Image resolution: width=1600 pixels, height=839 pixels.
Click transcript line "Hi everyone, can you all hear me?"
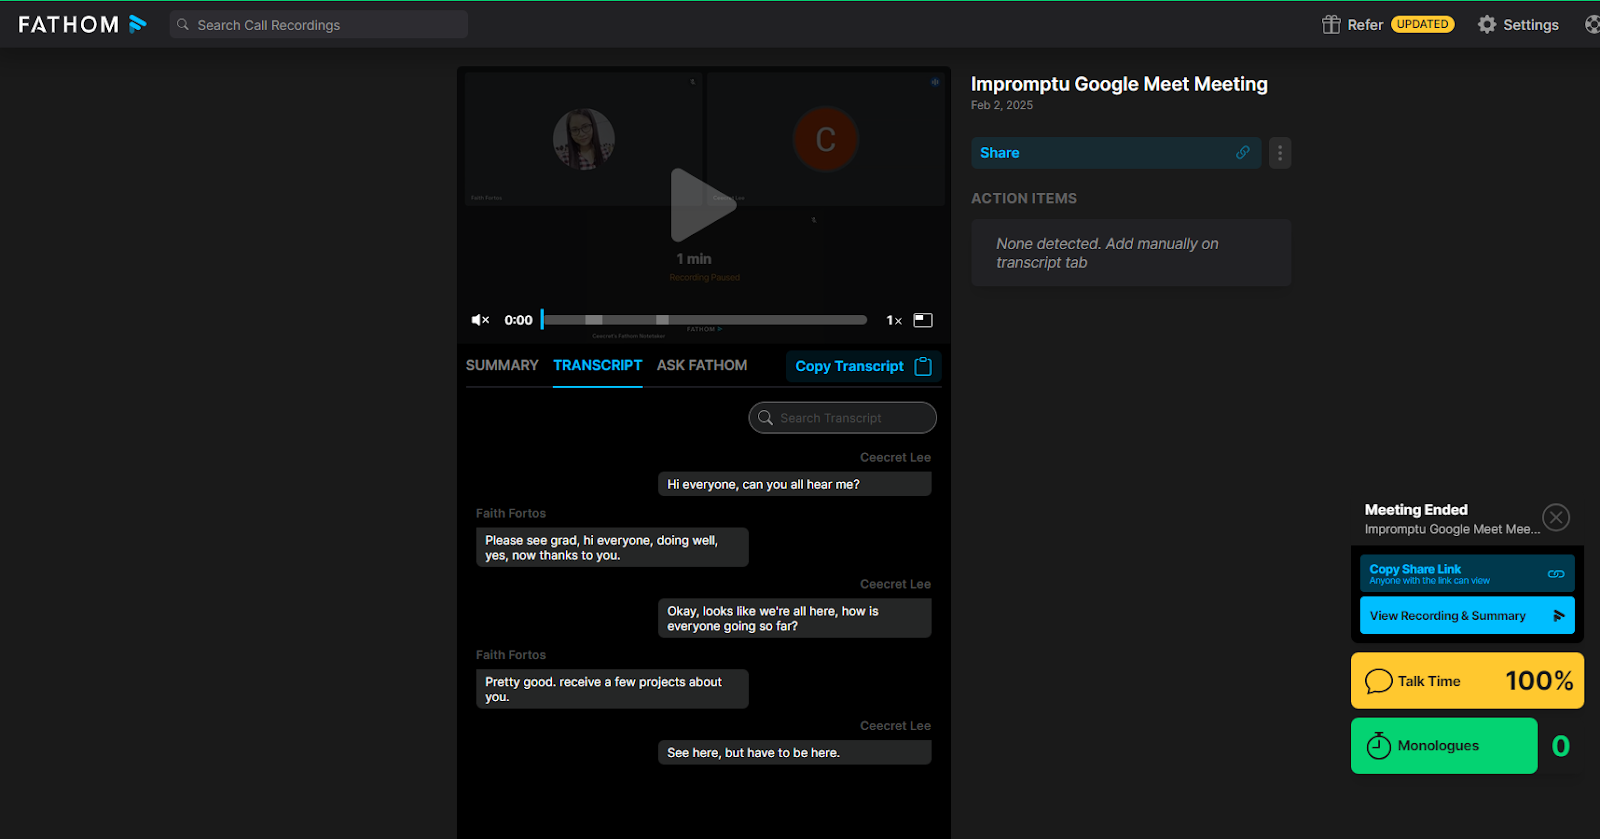(x=794, y=484)
